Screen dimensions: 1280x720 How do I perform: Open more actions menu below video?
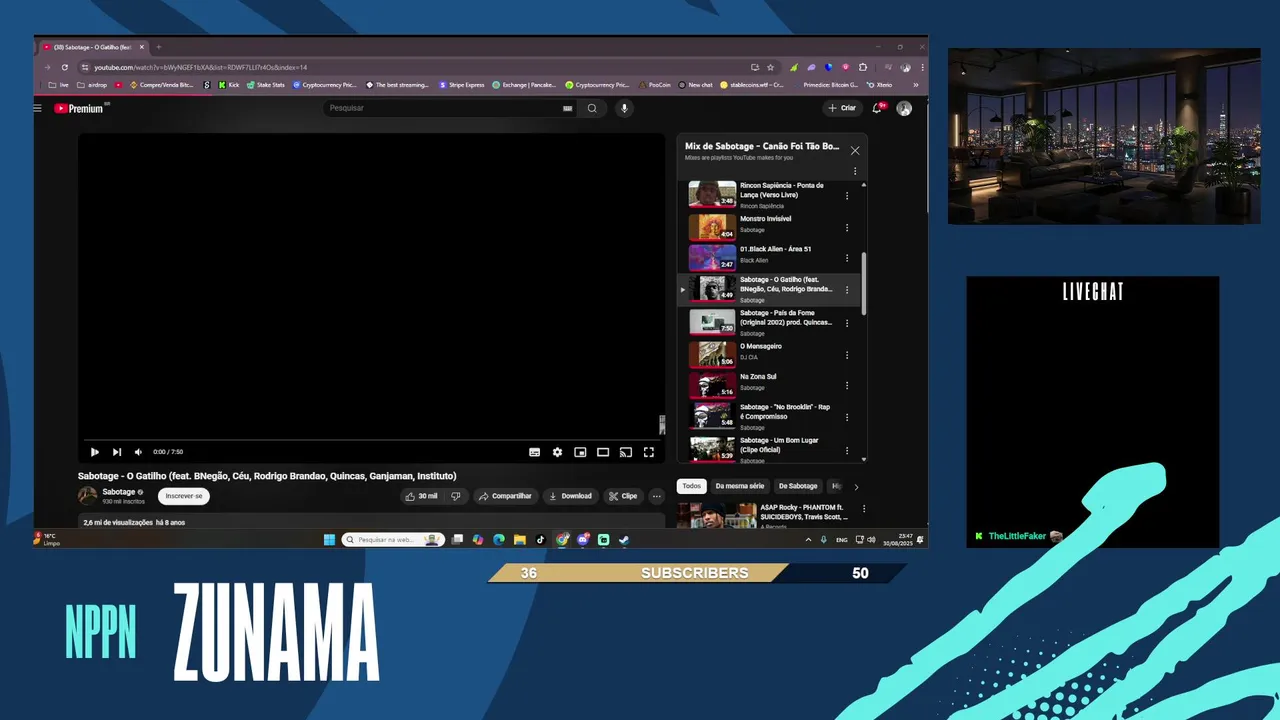[657, 496]
